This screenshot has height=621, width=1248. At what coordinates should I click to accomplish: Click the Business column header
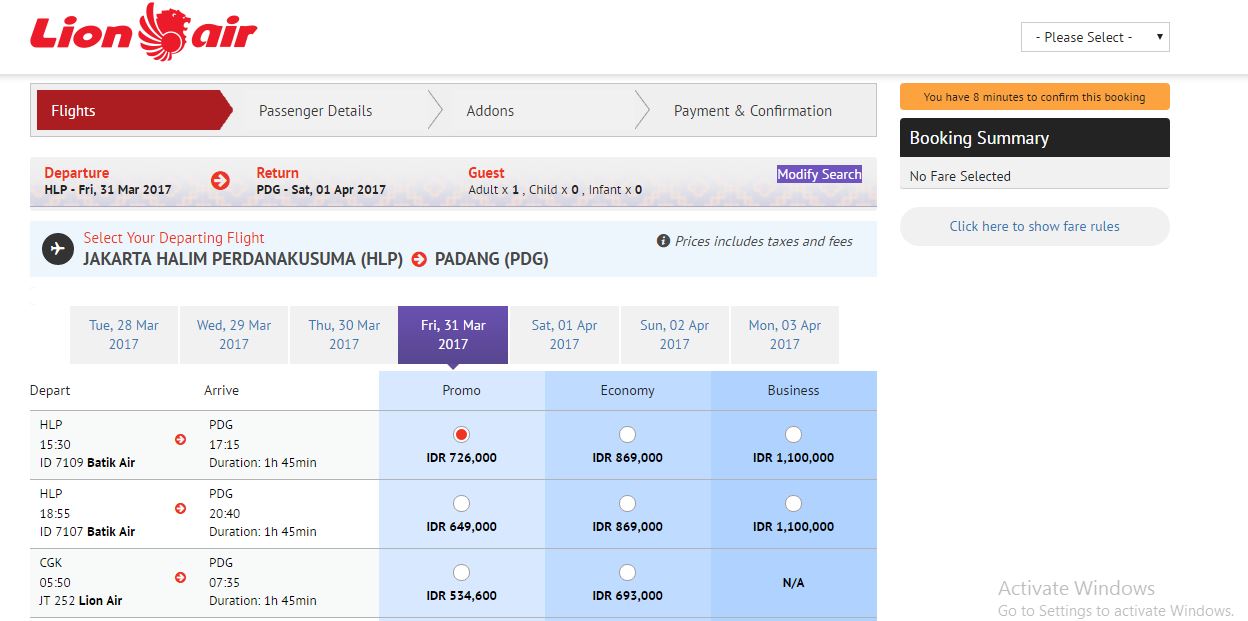coord(794,390)
